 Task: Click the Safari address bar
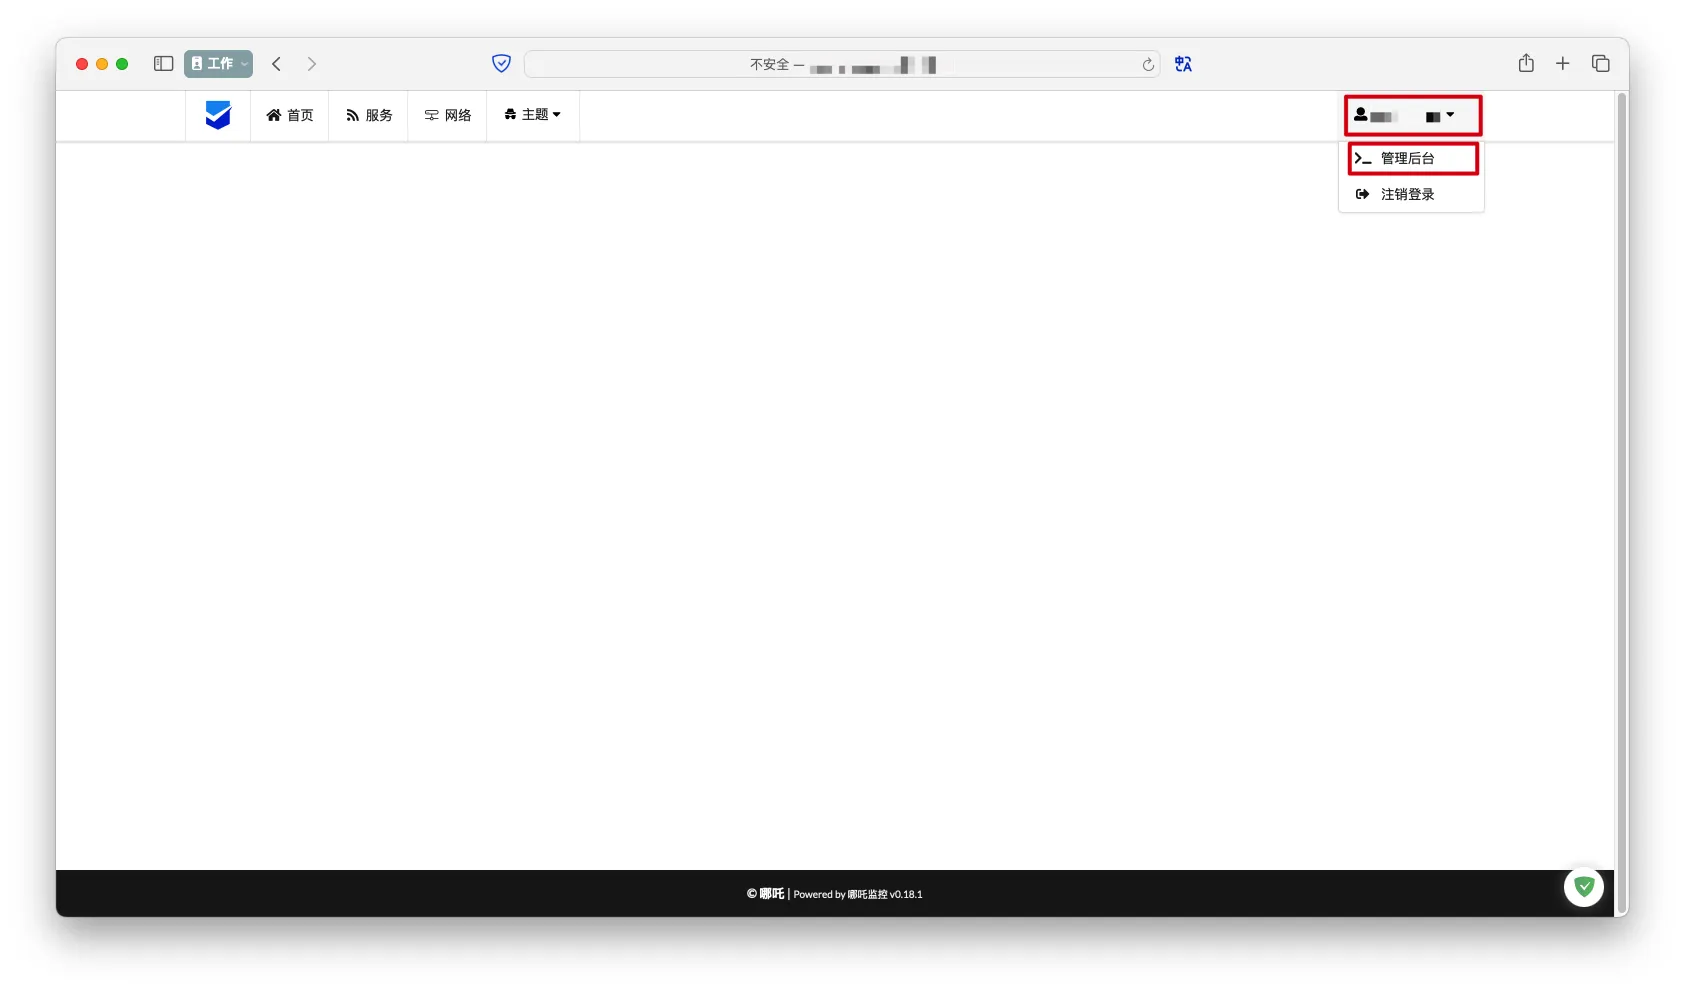840,64
